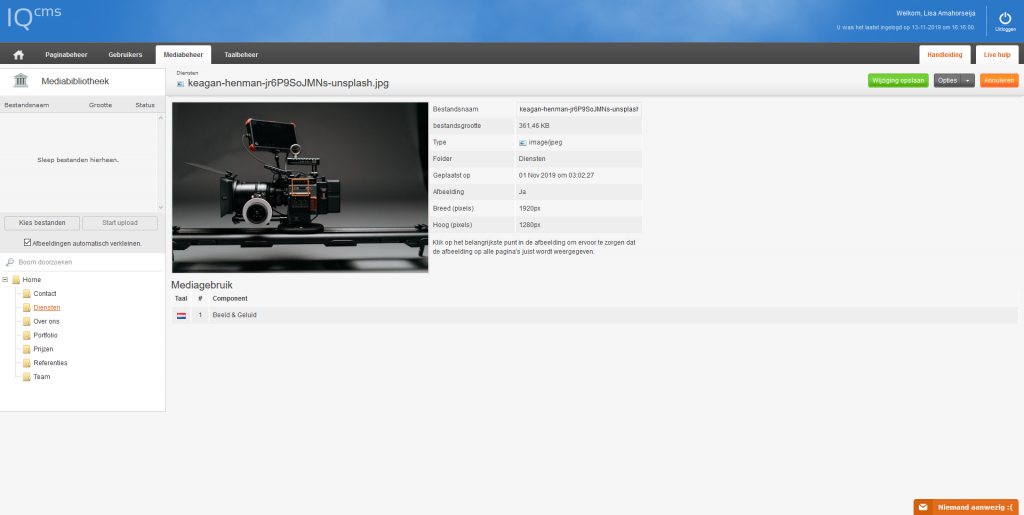The image size is (1024, 515).
Task: Click the upload list scrollbar
Action: (161, 162)
